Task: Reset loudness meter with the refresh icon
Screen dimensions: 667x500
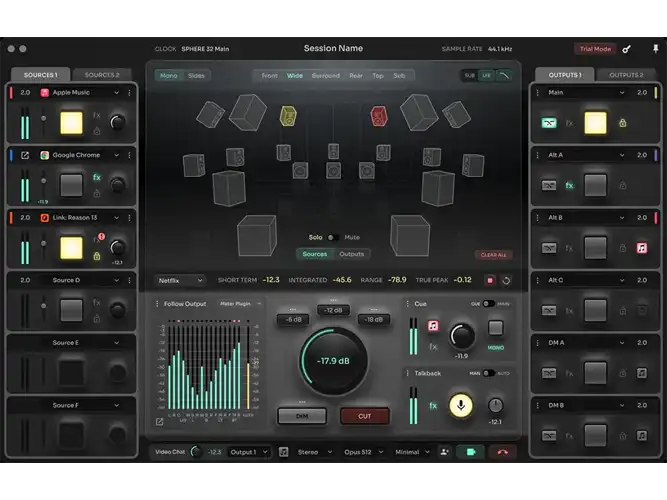Action: pos(506,280)
